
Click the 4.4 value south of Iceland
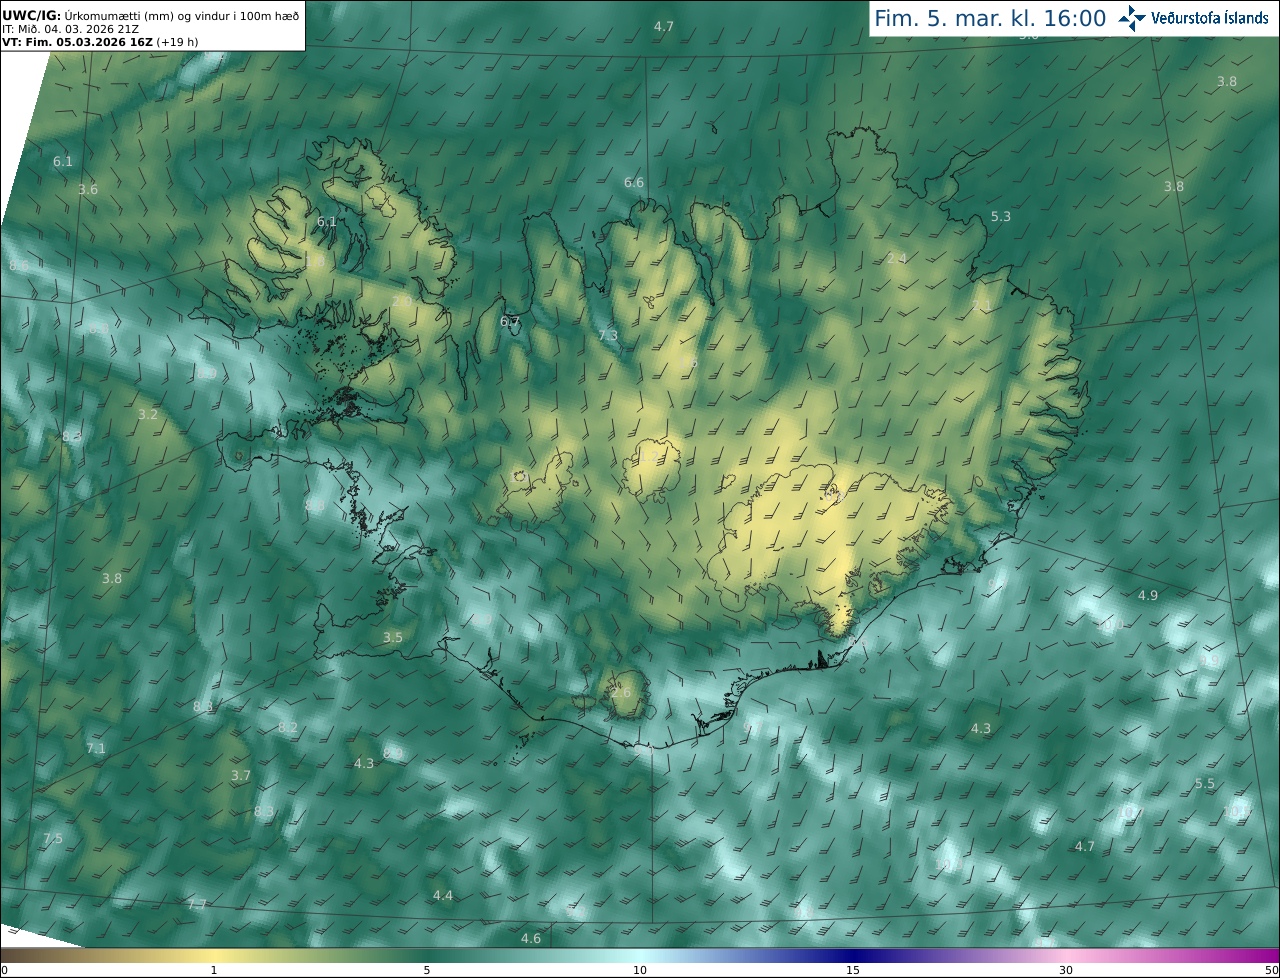[x=443, y=896]
